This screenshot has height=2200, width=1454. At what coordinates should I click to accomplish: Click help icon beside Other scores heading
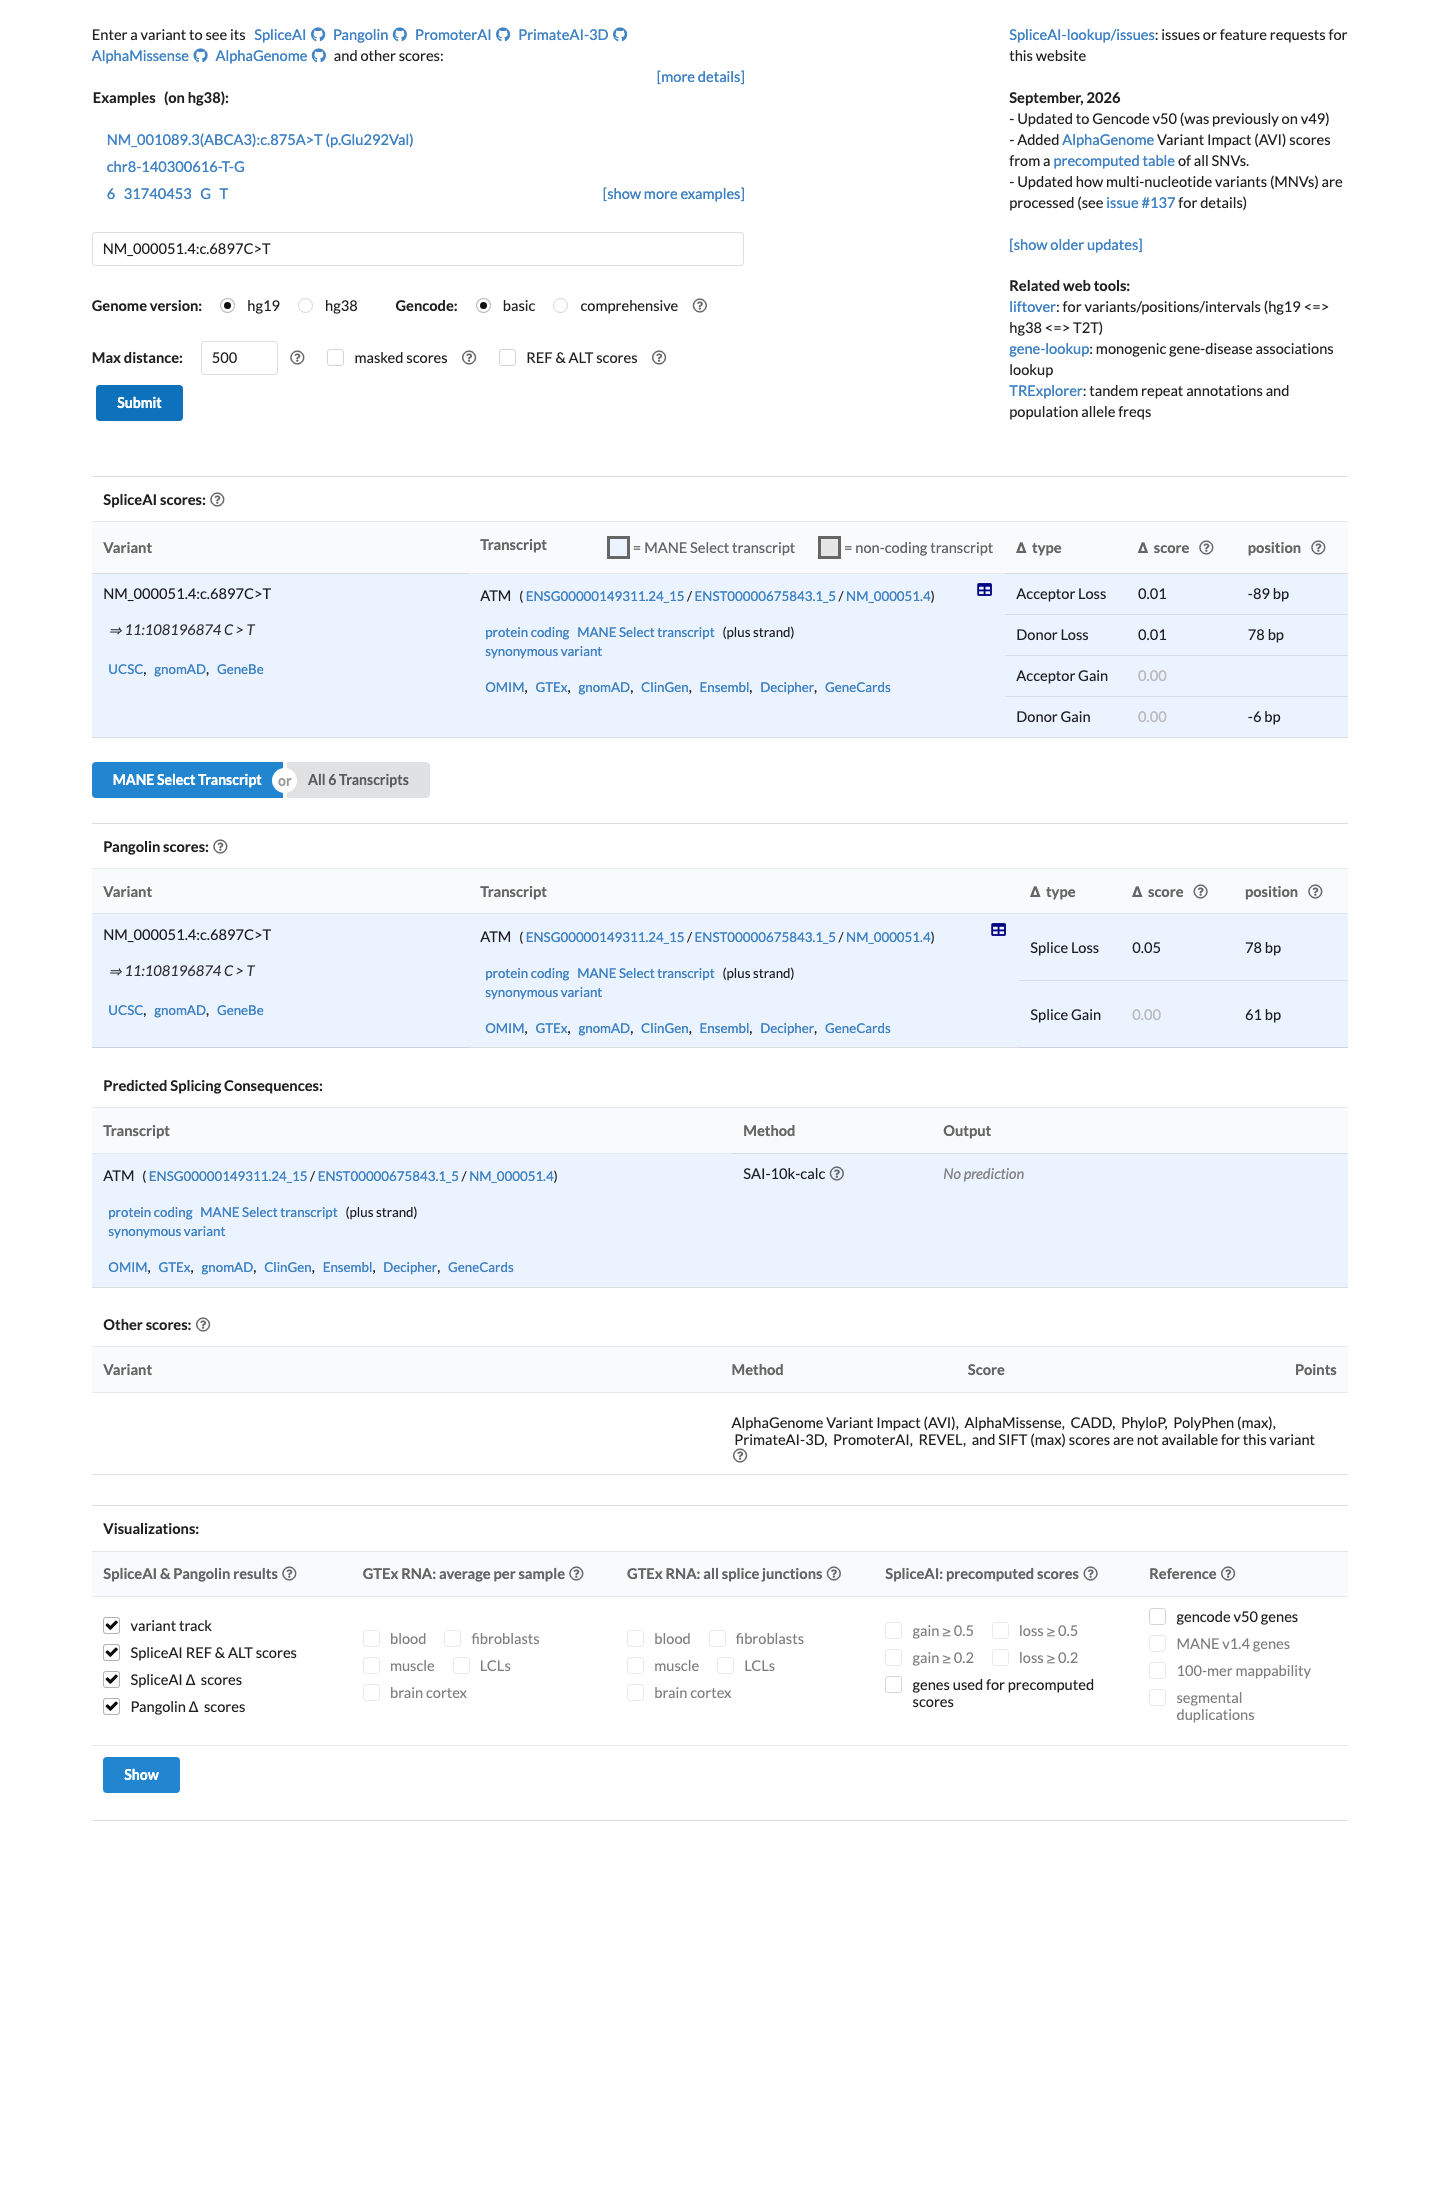(203, 1325)
